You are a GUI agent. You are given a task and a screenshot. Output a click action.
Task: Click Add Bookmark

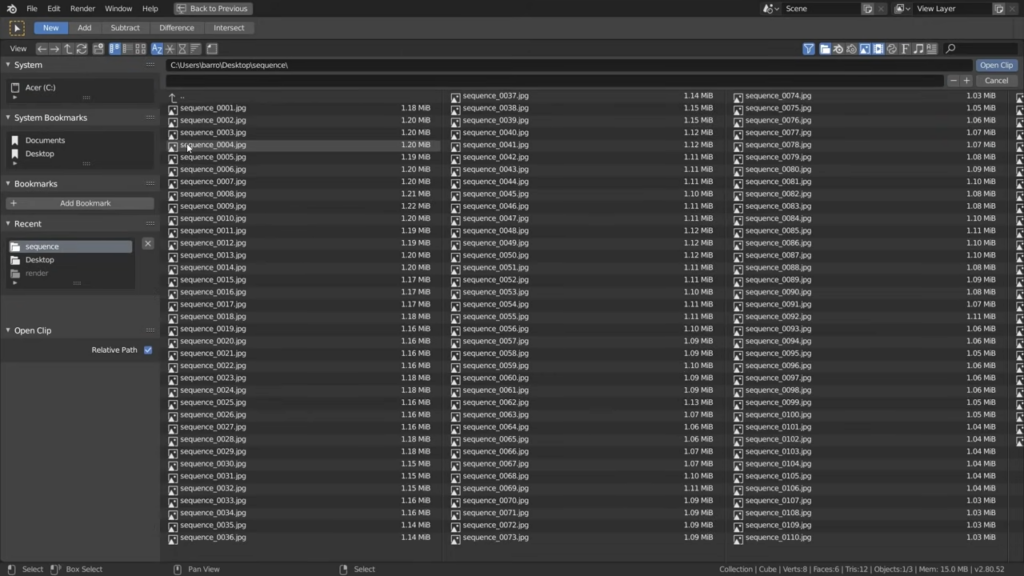pyautogui.click(x=80, y=203)
